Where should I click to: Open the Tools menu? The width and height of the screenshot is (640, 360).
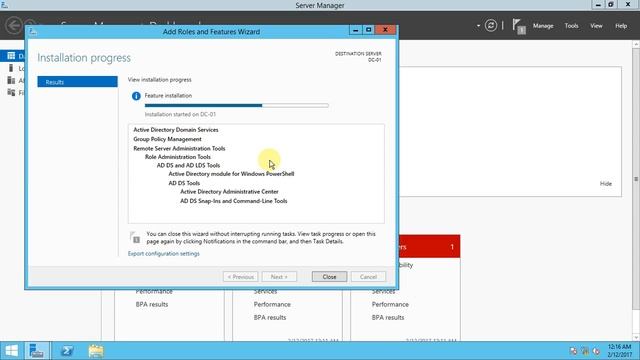[x=571, y=26]
